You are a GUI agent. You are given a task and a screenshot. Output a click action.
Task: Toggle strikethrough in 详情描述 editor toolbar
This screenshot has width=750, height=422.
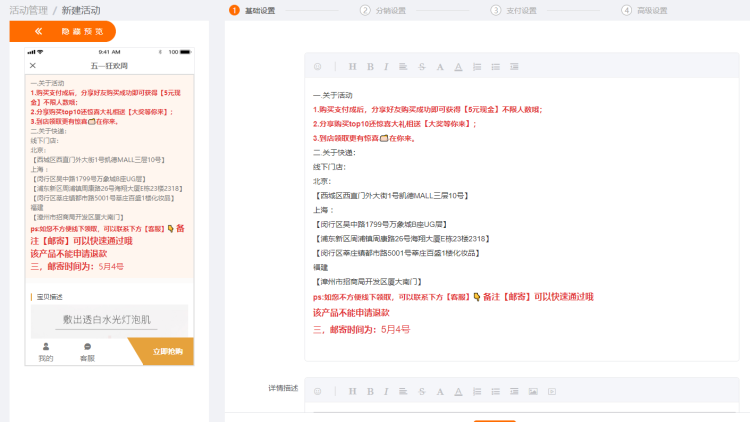421,391
